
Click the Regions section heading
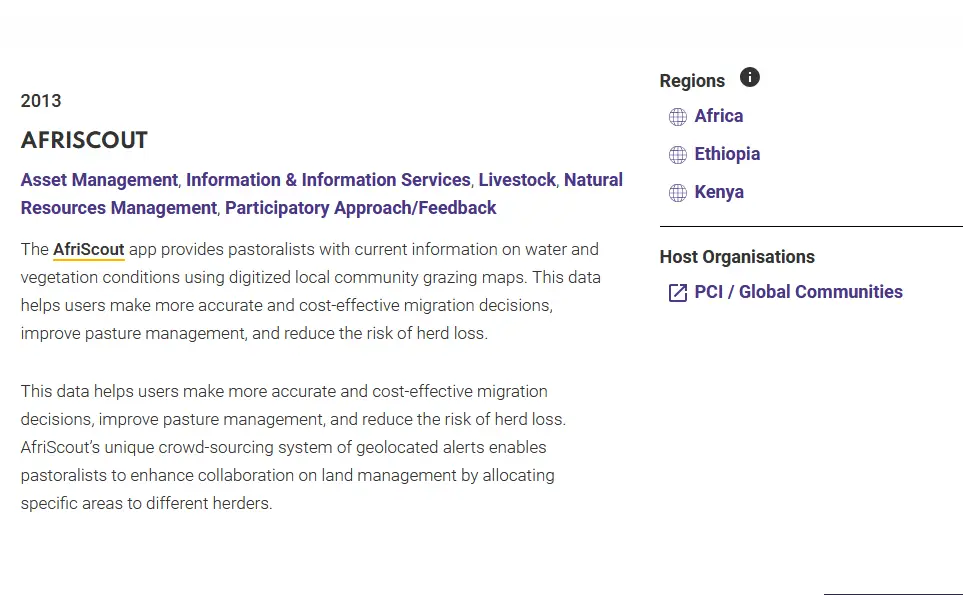pyautogui.click(x=692, y=81)
